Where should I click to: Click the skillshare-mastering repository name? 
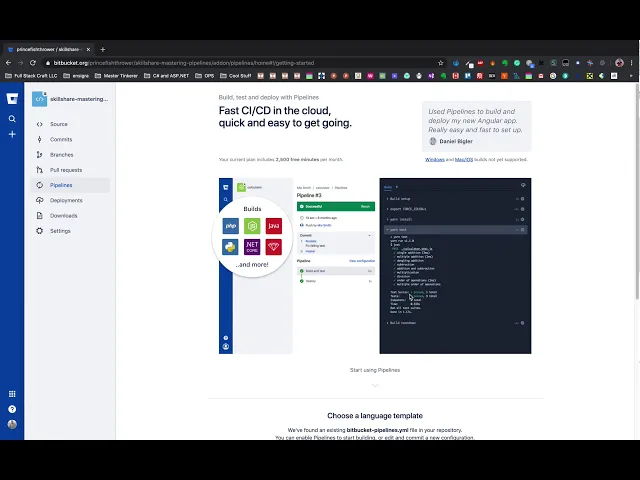pyautogui.click(x=79, y=99)
